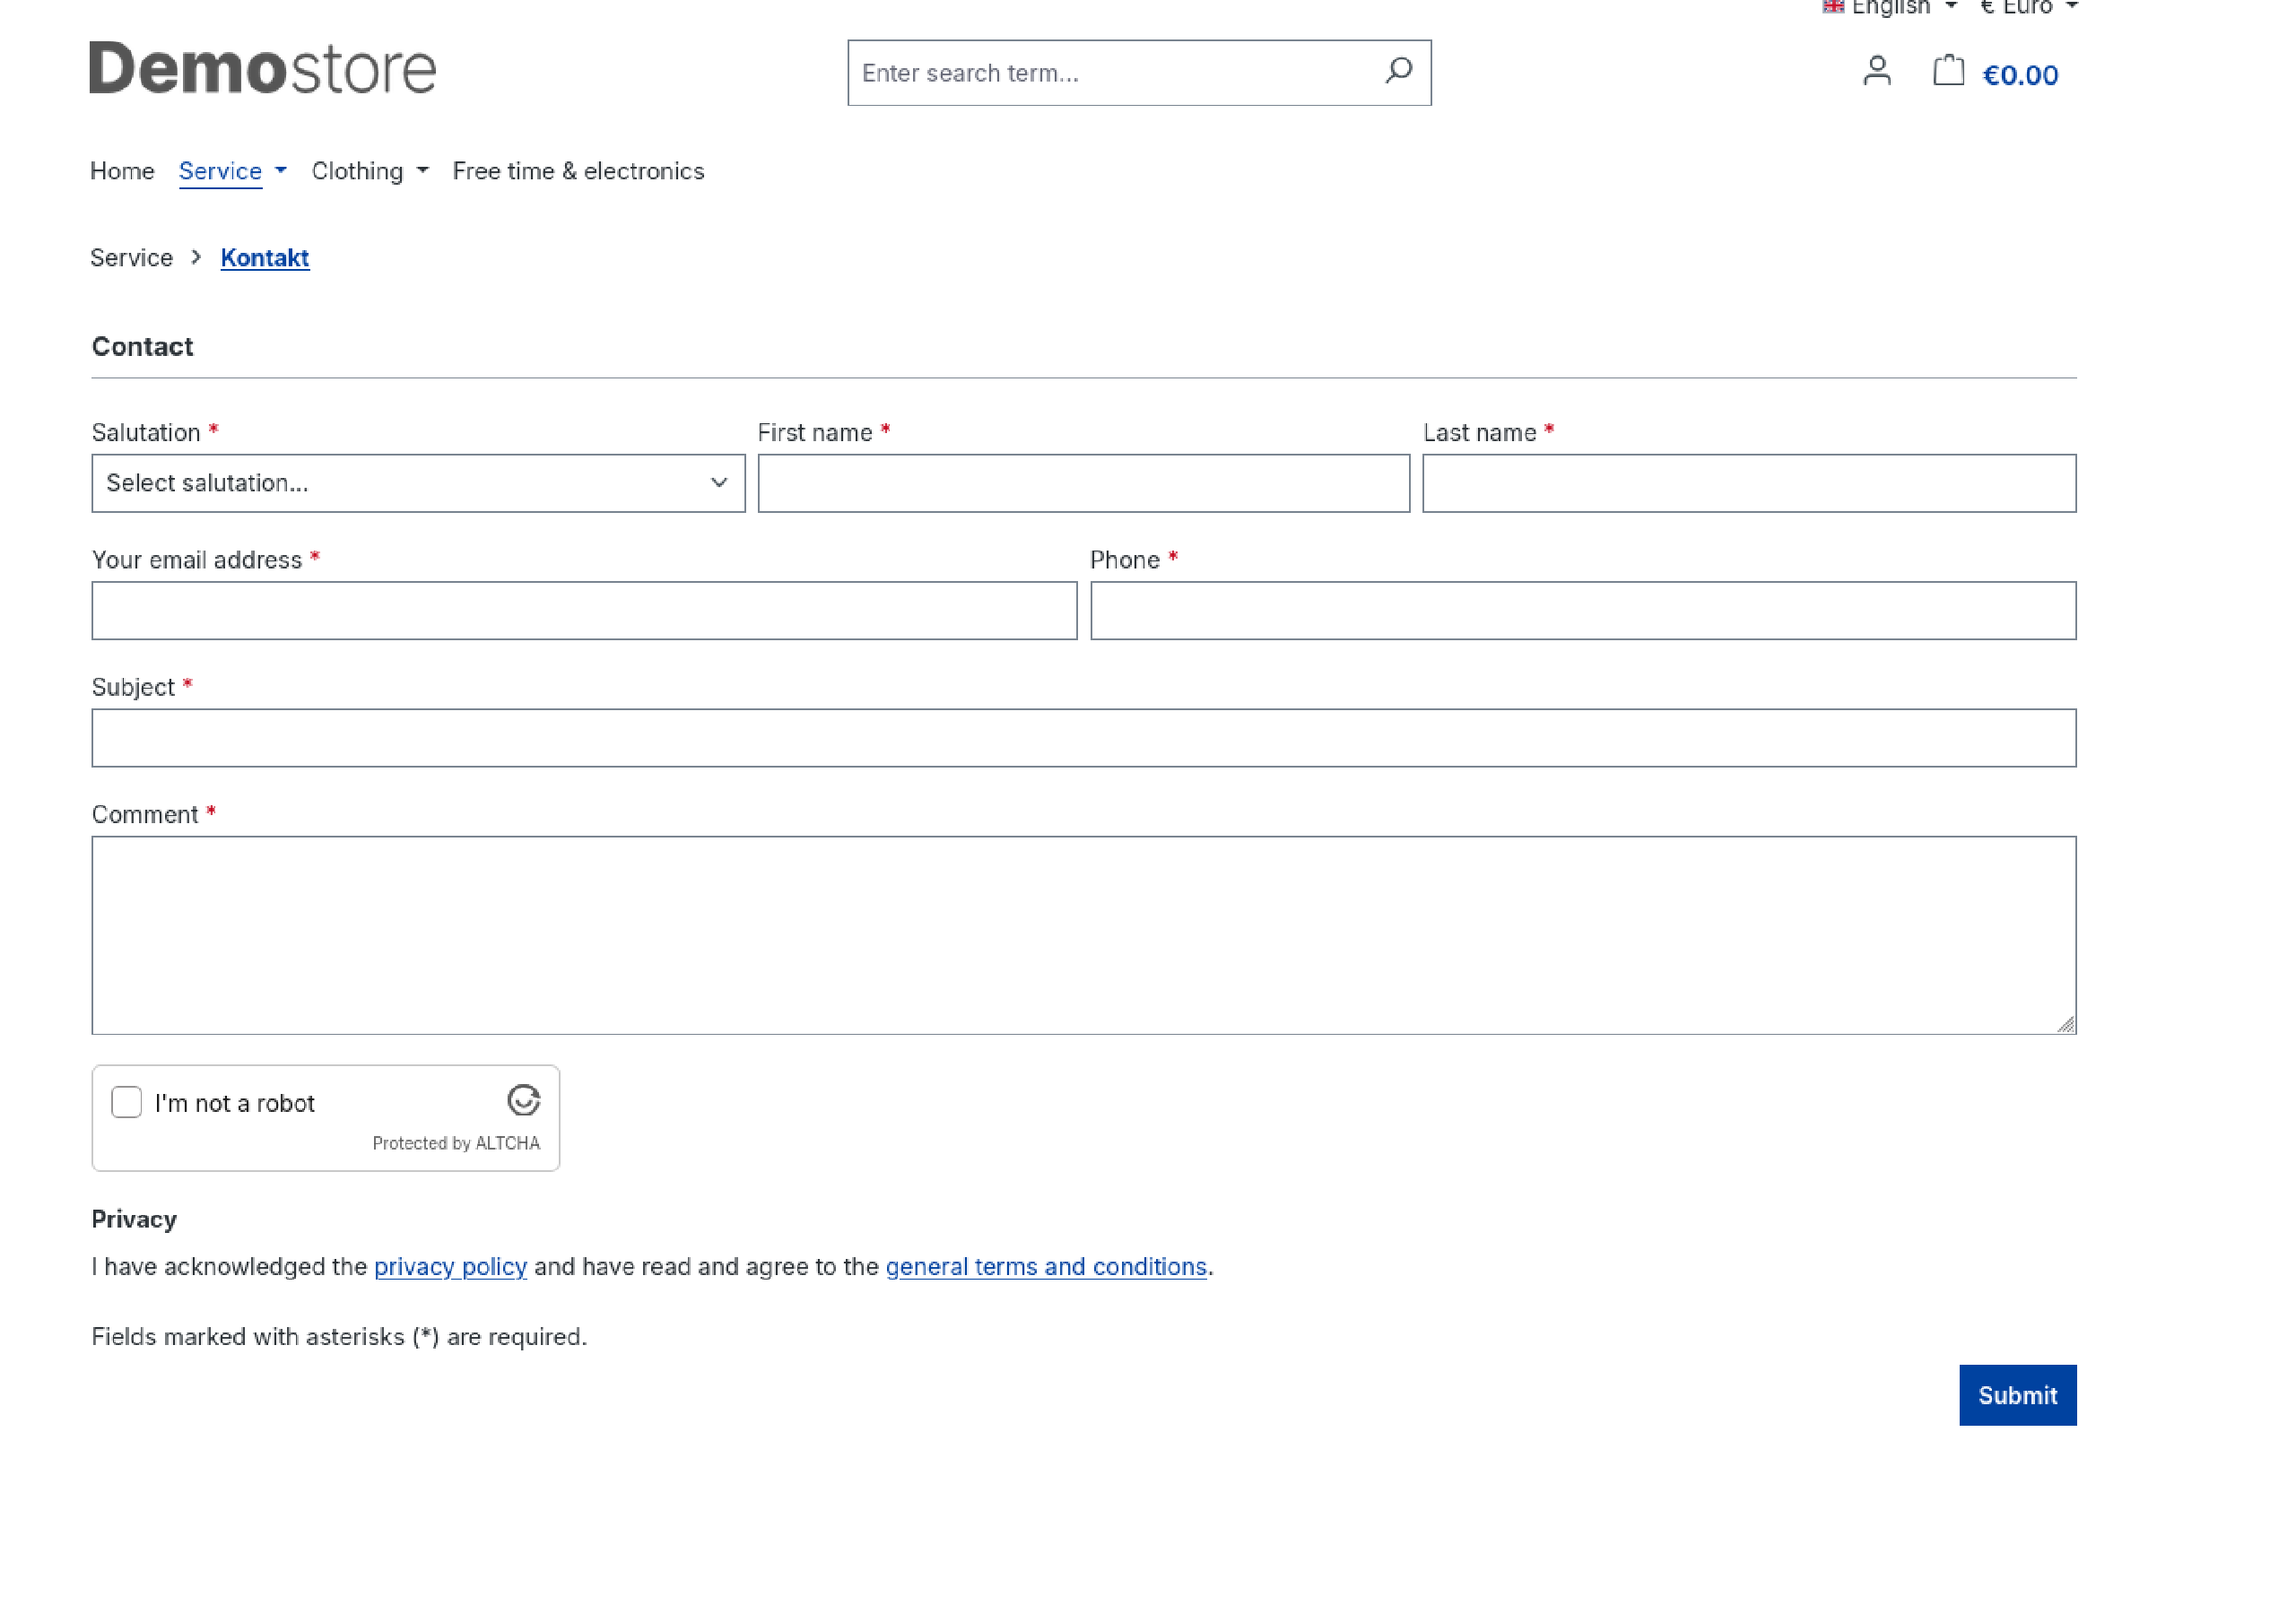Click the €0.00 cart total
This screenshot has width=2296, height=1623.
(2020, 75)
